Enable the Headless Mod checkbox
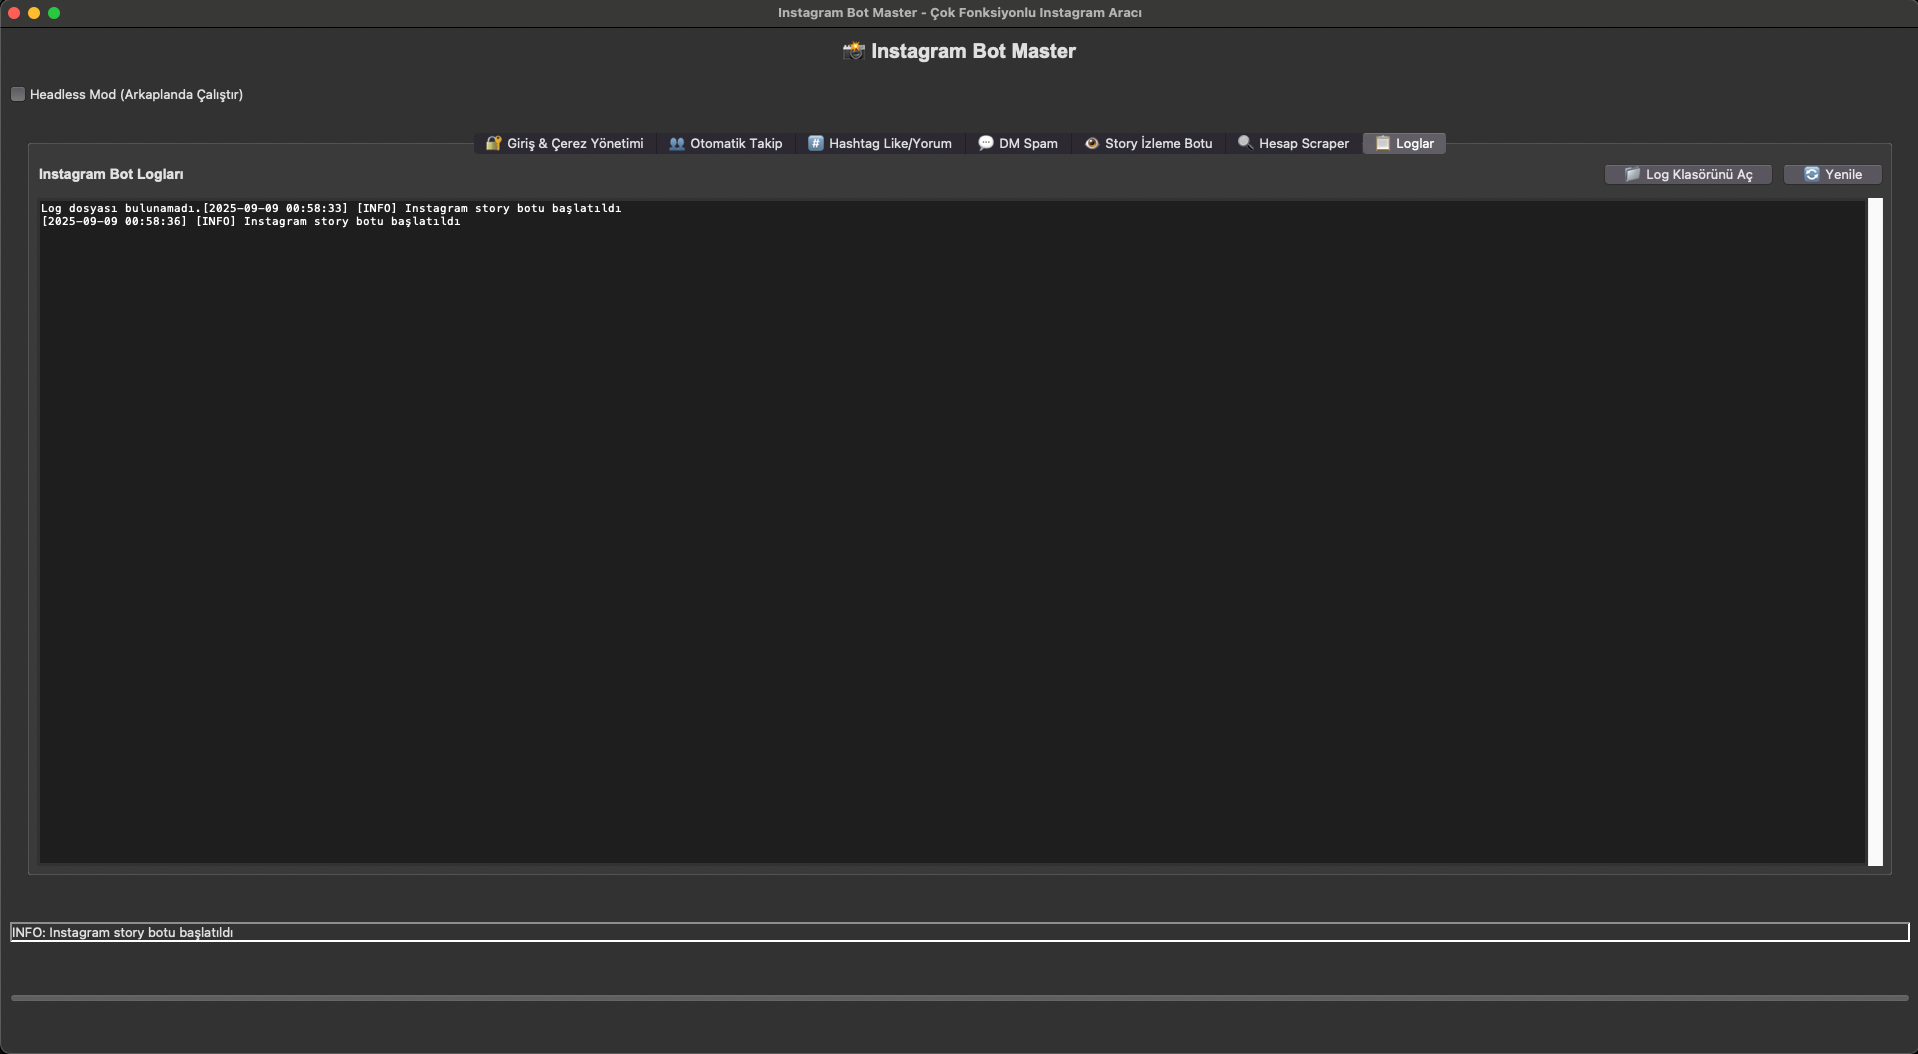The height and width of the screenshot is (1054, 1918). pyautogui.click(x=18, y=94)
